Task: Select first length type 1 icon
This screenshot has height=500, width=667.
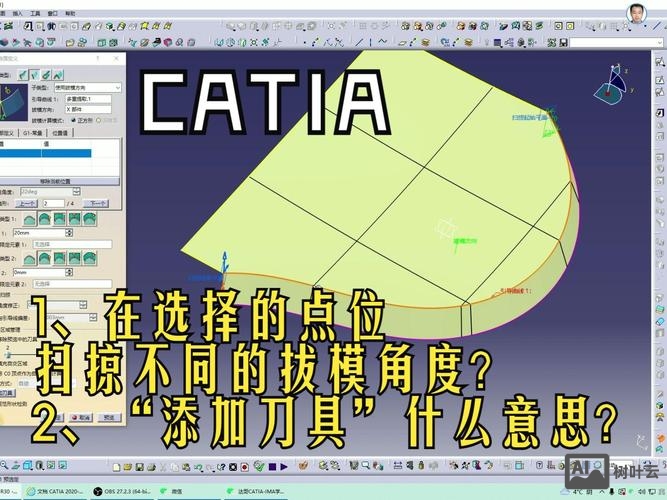Action: point(29,220)
